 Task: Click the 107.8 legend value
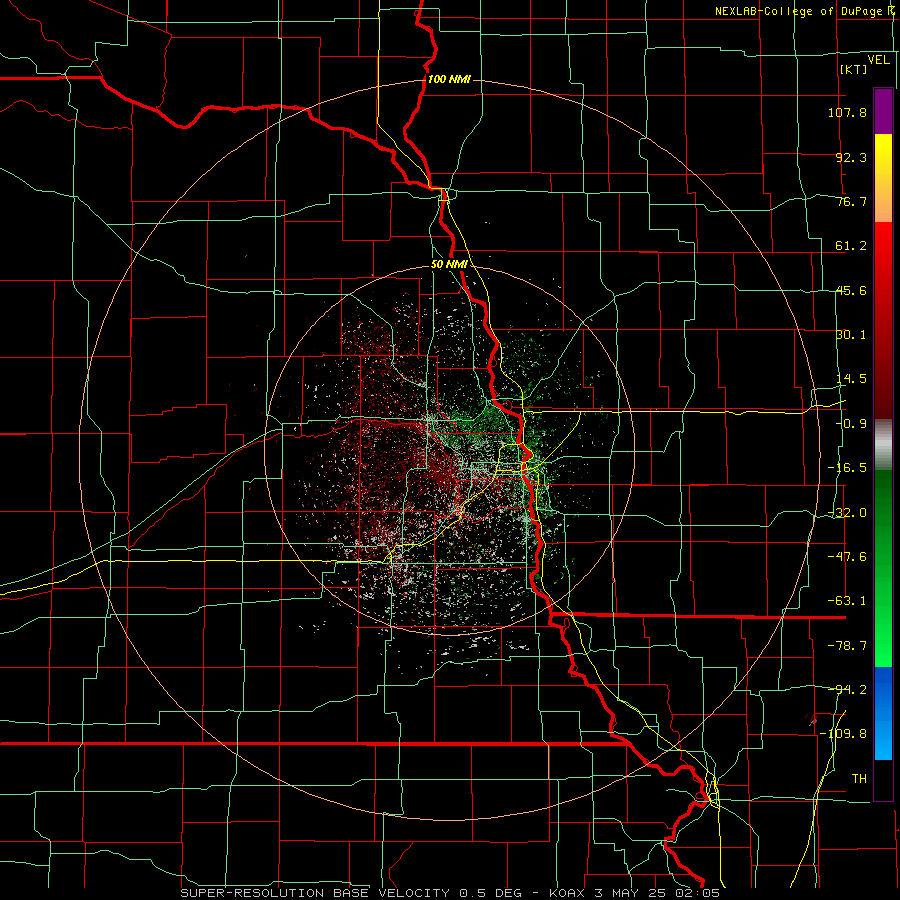847,112
